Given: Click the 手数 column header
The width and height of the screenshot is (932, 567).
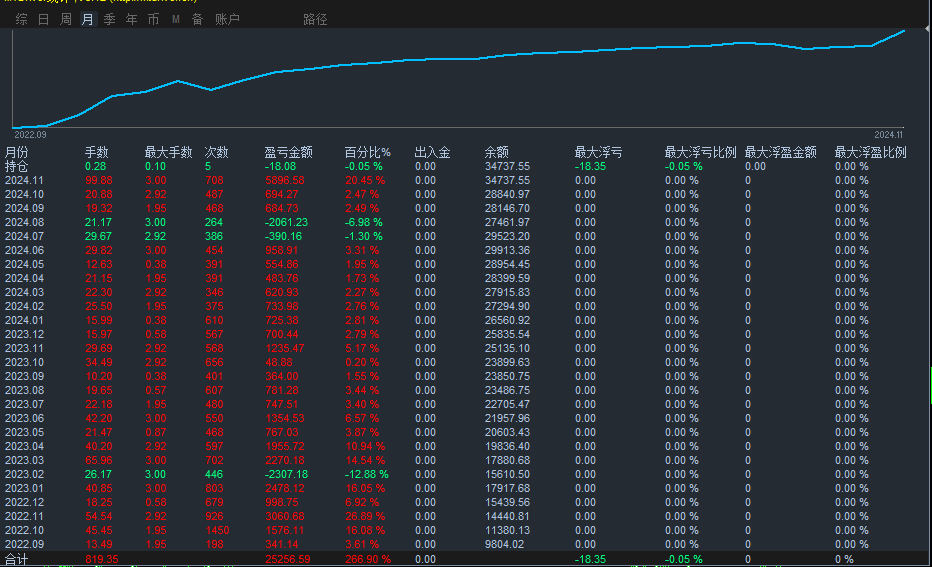Looking at the screenshot, I should click(x=96, y=152).
